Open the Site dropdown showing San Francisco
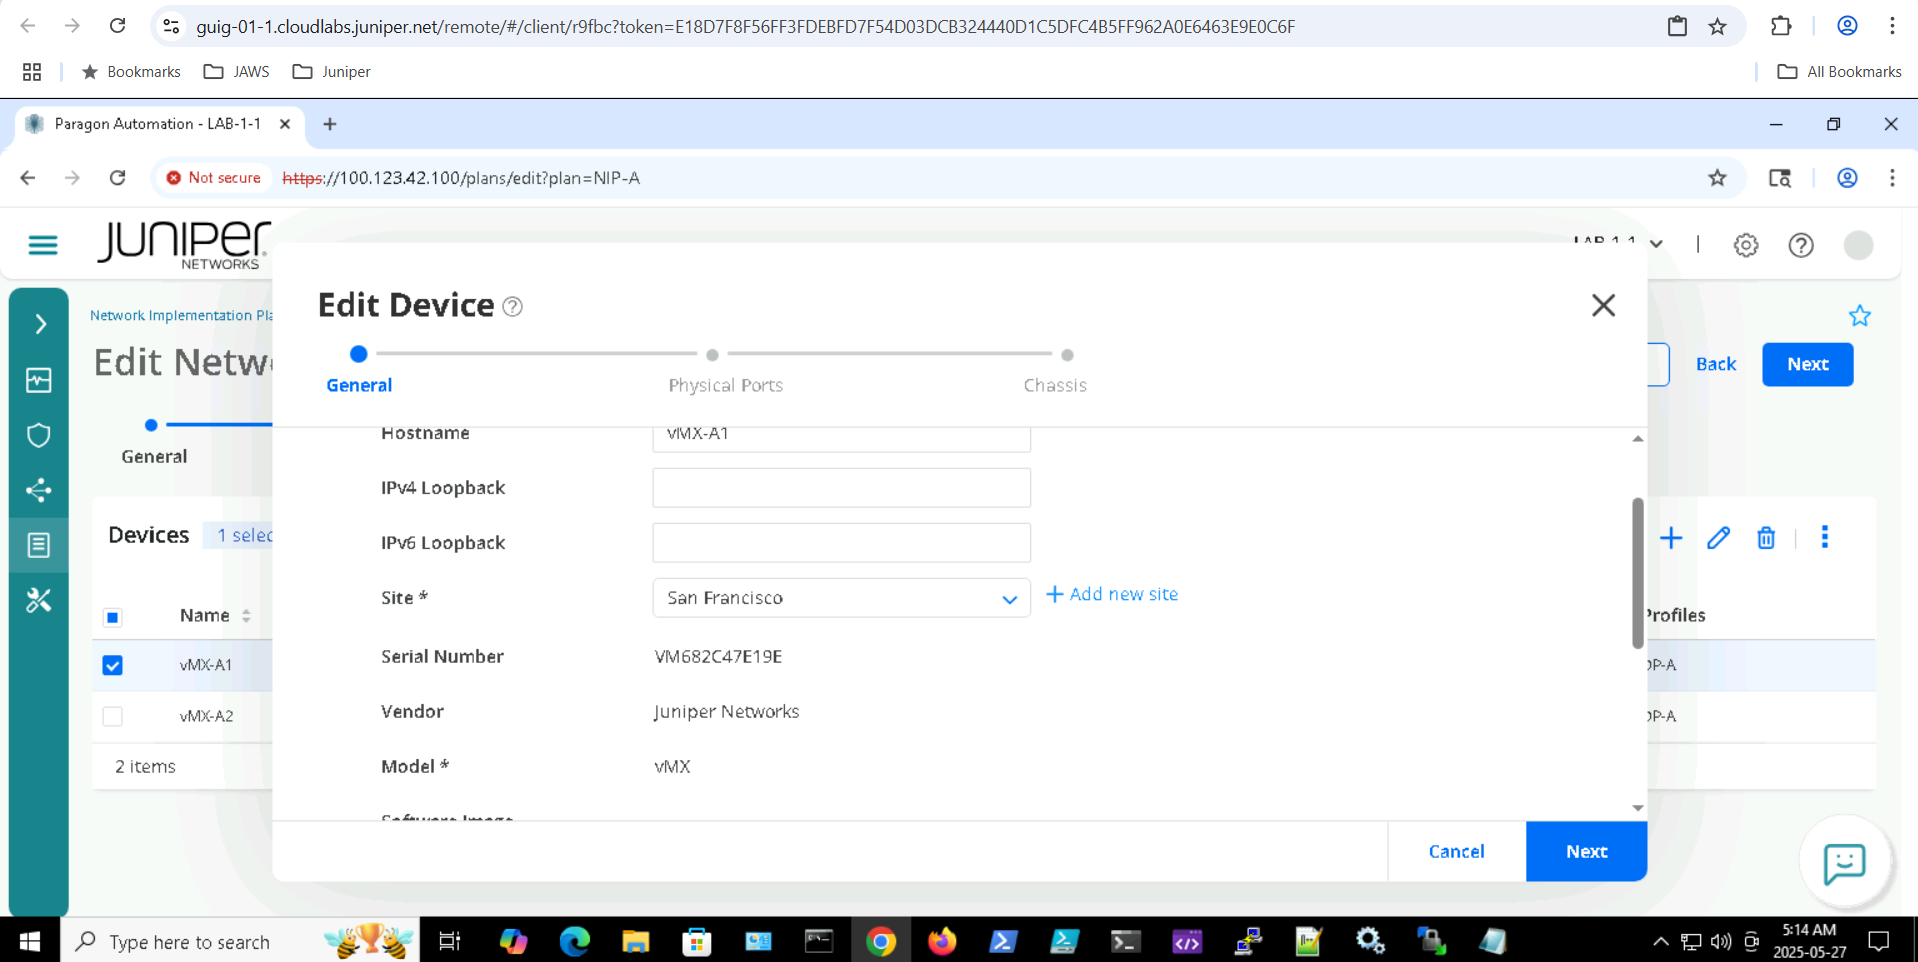 coord(840,598)
